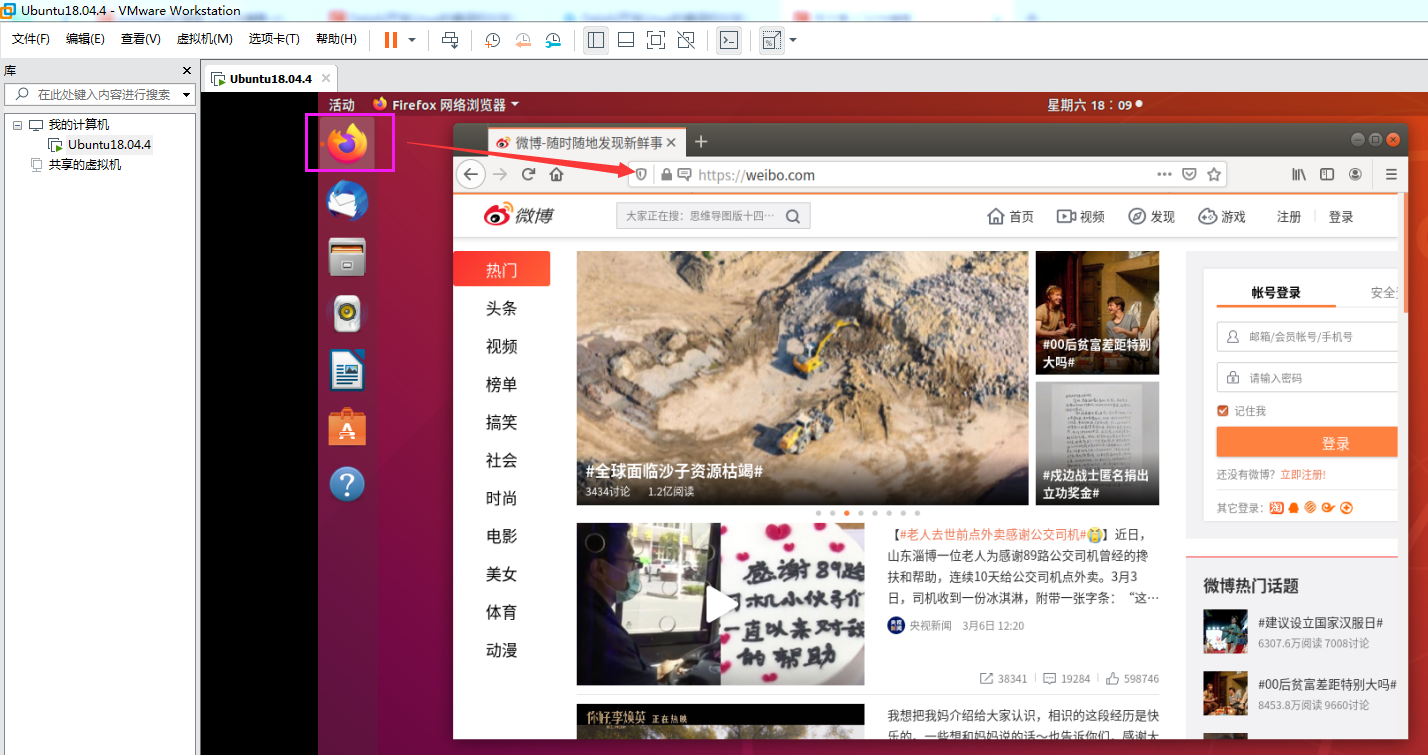The image size is (1428, 755).
Task: Click the stretch guest display icon
Action: pos(772,40)
